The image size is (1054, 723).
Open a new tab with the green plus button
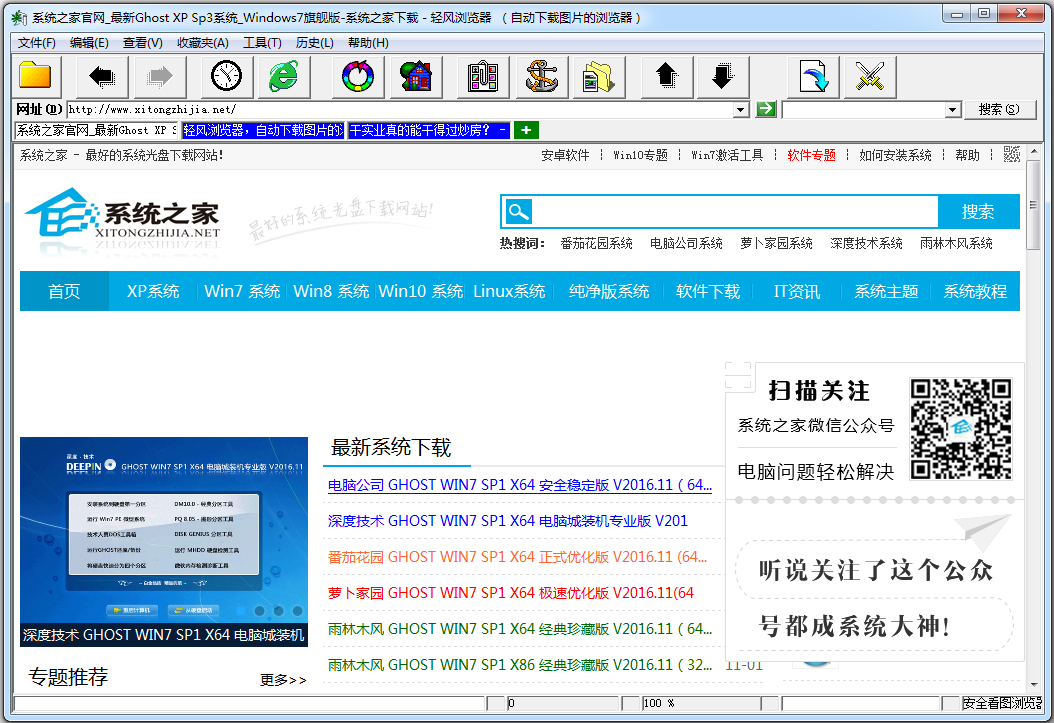coord(525,130)
